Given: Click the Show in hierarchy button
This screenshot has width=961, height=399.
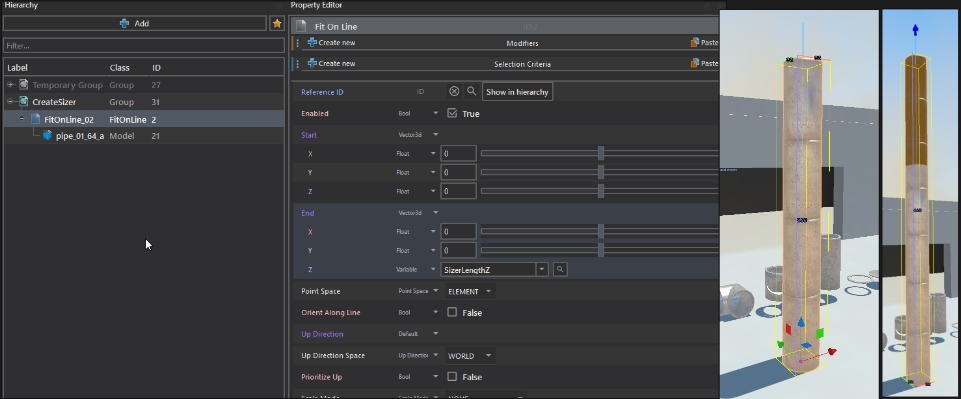Looking at the screenshot, I should coord(517,91).
